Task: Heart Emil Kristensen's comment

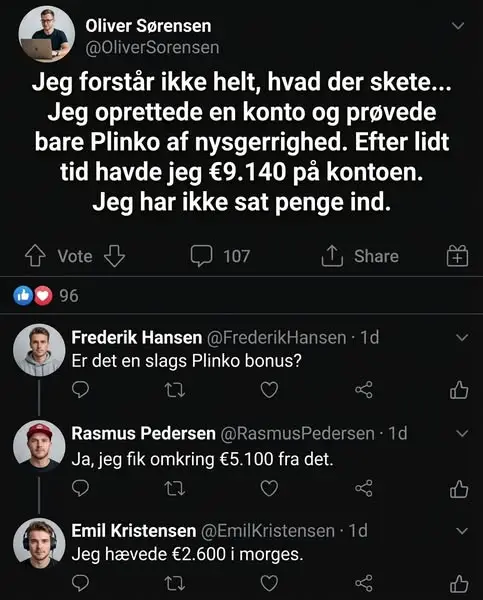Action: click(x=269, y=583)
